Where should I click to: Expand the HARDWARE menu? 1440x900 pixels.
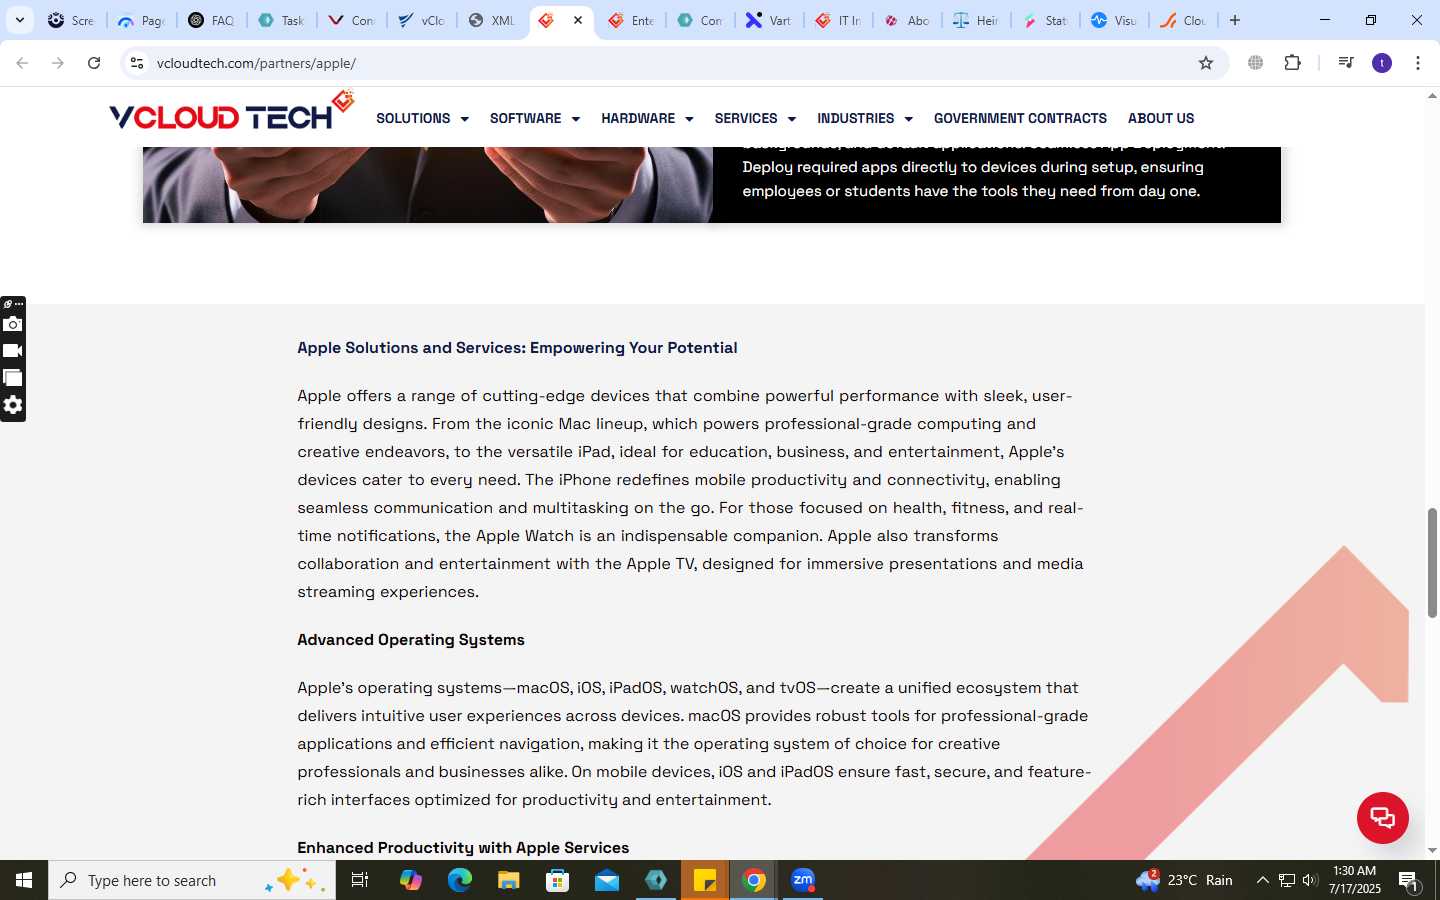pos(647,118)
